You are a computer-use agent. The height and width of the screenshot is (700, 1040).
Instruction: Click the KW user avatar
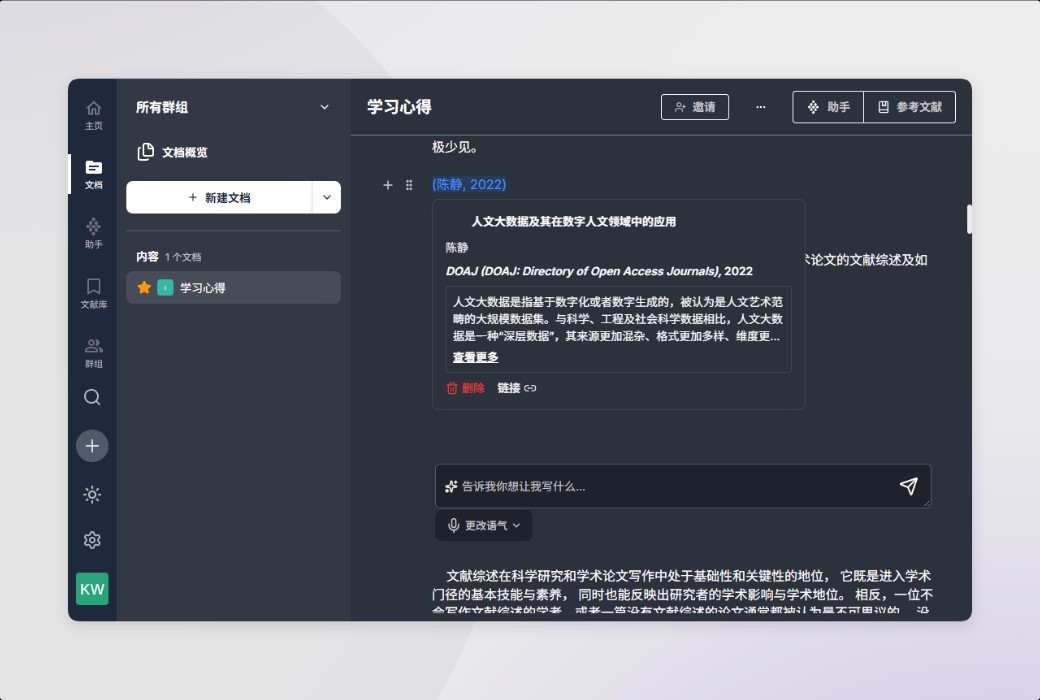pos(92,589)
